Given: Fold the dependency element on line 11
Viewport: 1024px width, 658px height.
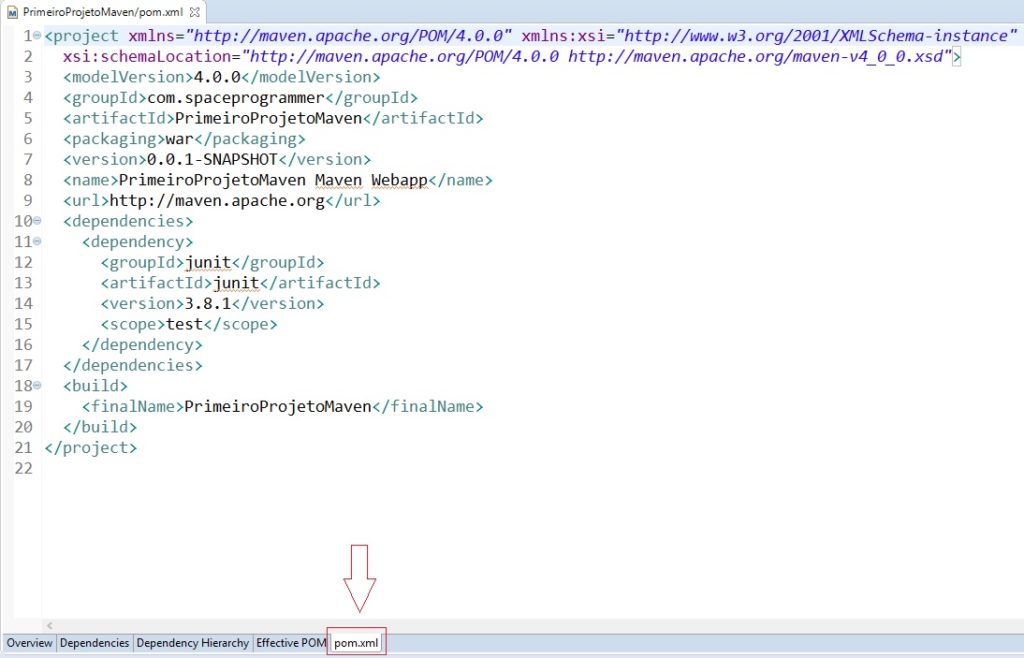Looking at the screenshot, I should (x=37, y=242).
